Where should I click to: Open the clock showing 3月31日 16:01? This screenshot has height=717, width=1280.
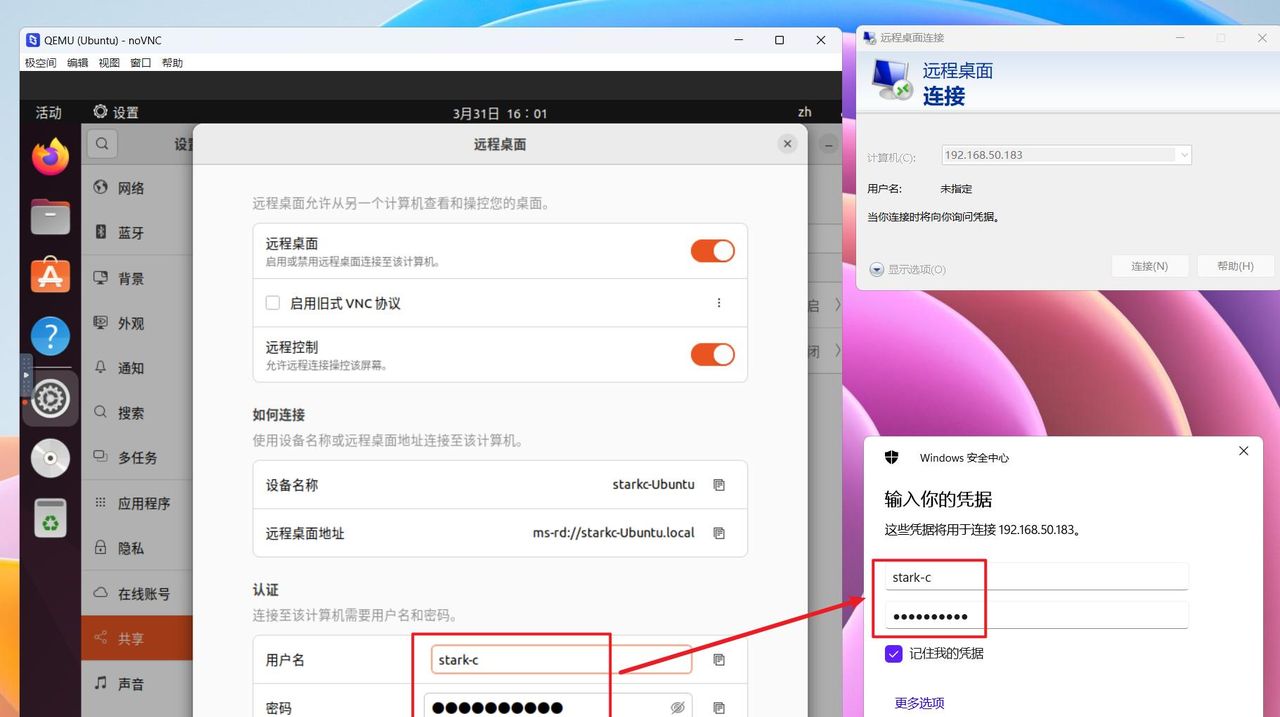pyautogui.click(x=500, y=113)
